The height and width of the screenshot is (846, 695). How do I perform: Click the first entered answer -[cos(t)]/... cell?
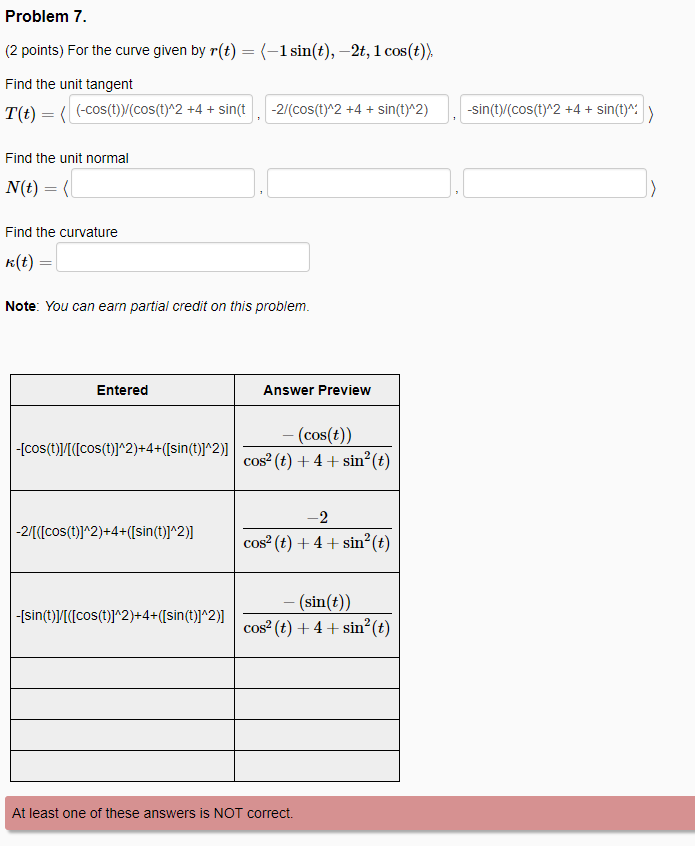tap(122, 448)
